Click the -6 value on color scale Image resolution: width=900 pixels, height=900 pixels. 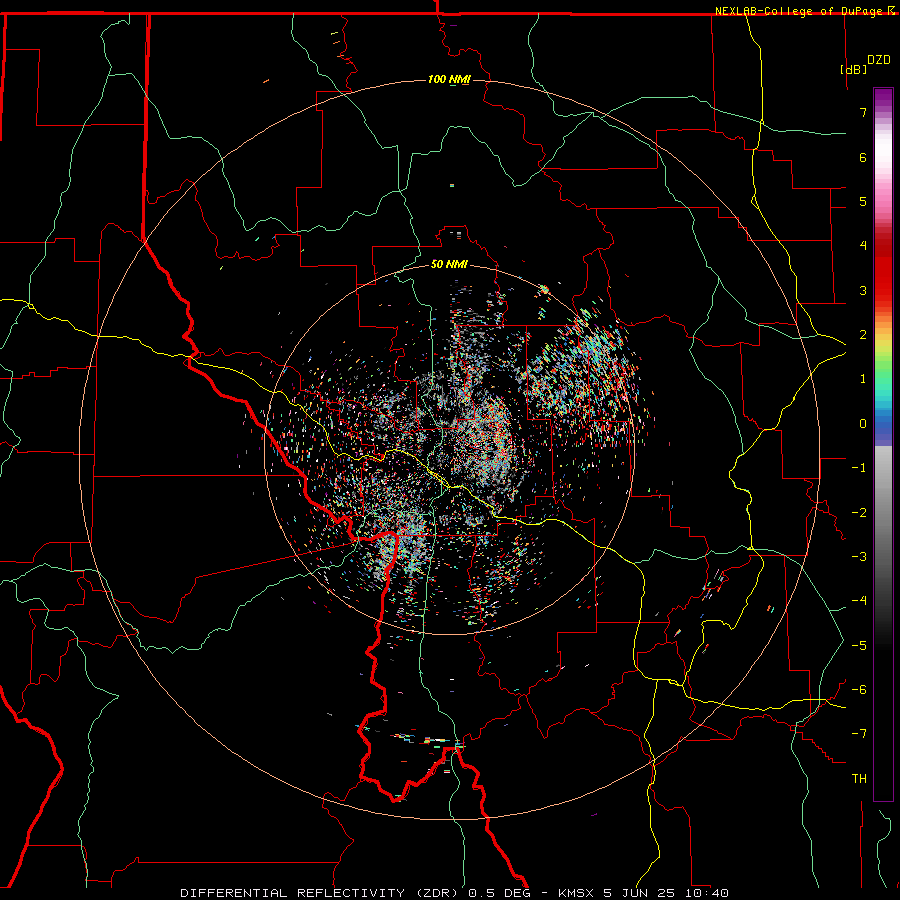tap(859, 690)
